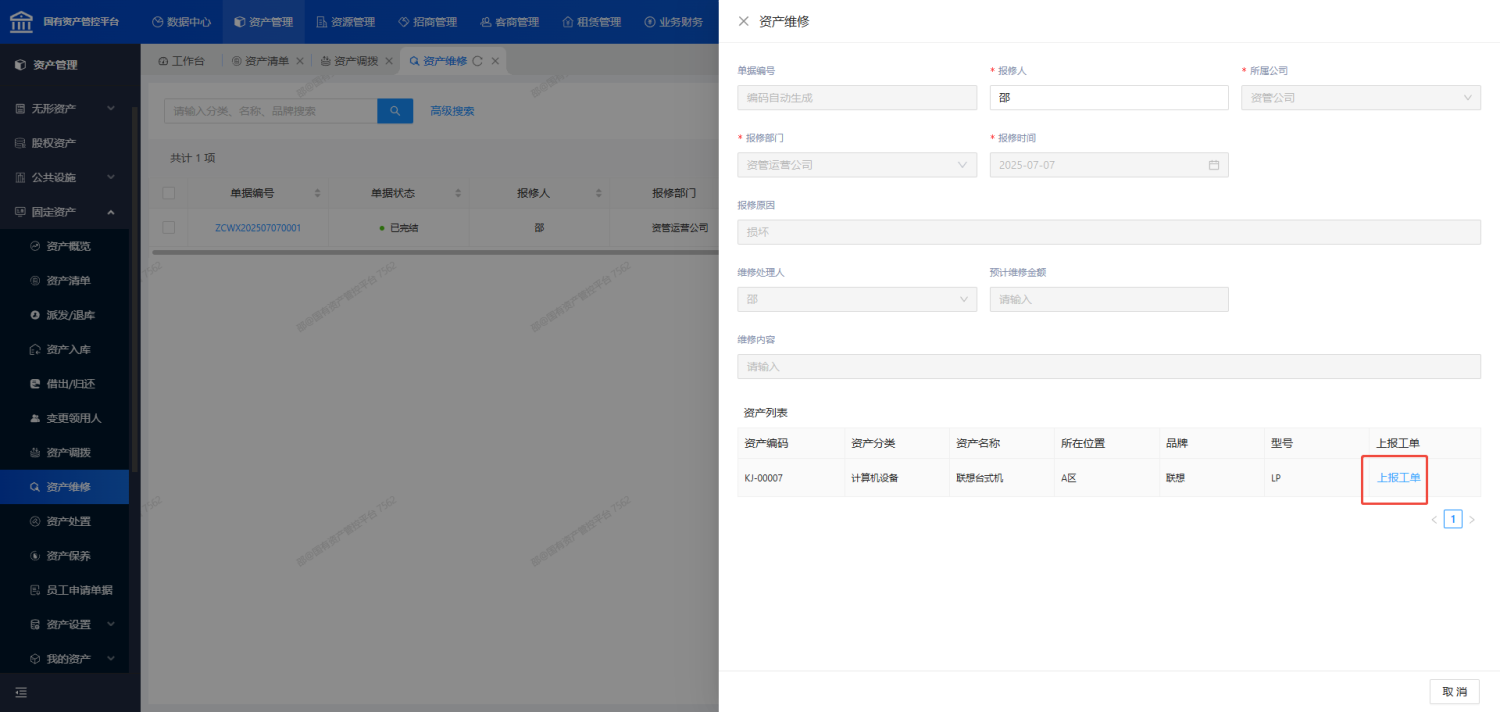Click the 报修时间 calendar icon
Screen dimensions: 1500x712
(x=1214, y=165)
